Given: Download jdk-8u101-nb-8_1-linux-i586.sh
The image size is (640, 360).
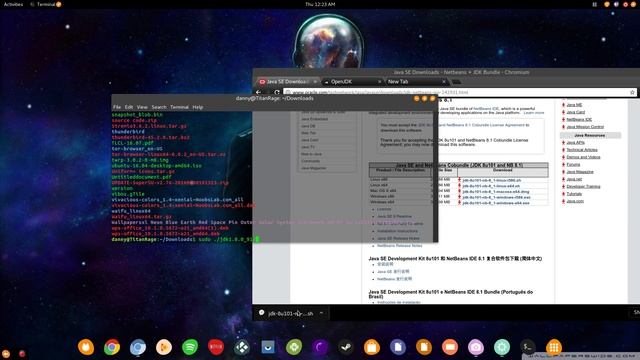Looking at the screenshot, I should click(491, 180).
